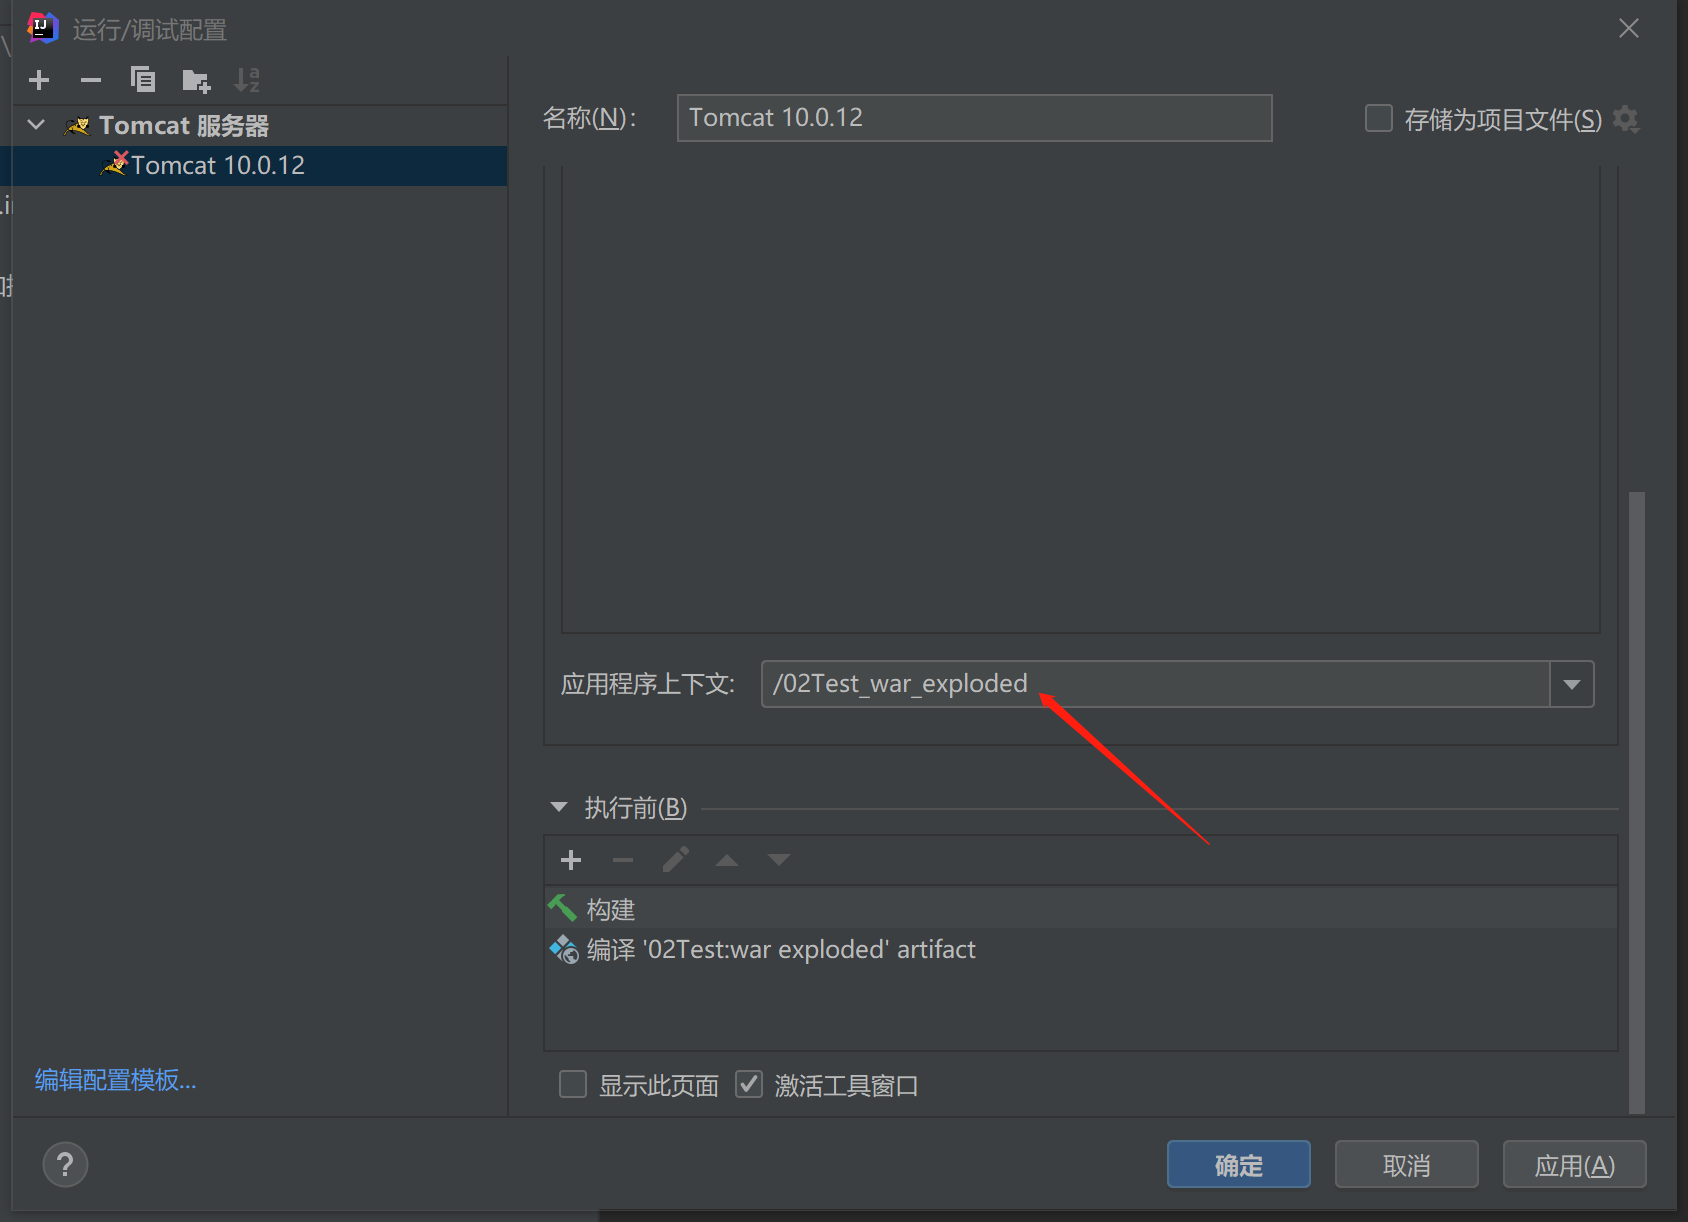Open the 应用程序上下文 dropdown arrow
Screen dimensions: 1688x1222
tap(1572, 684)
